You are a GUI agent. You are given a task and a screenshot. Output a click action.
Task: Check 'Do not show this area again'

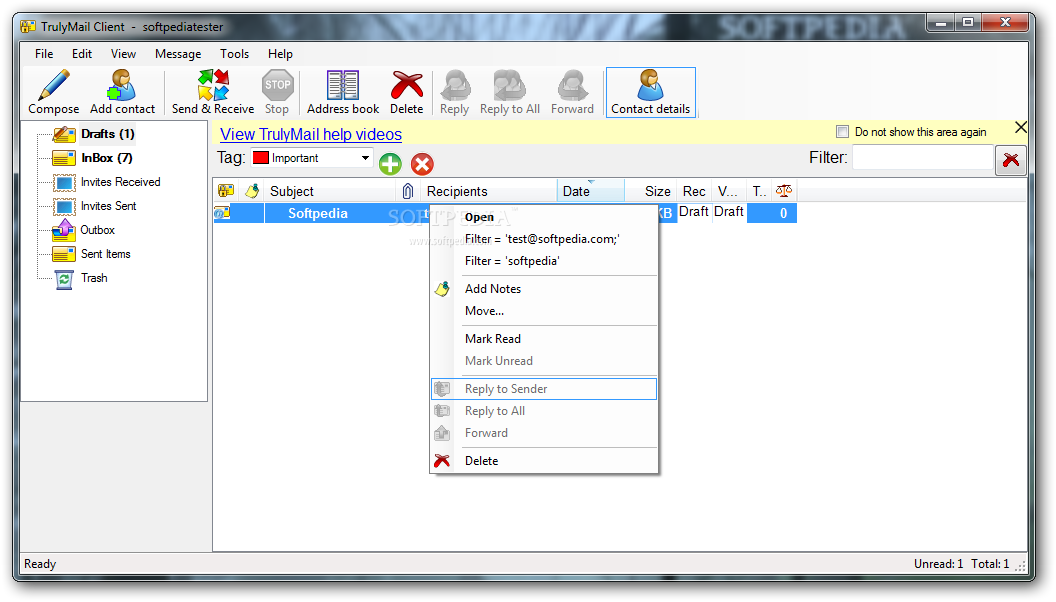(x=842, y=132)
